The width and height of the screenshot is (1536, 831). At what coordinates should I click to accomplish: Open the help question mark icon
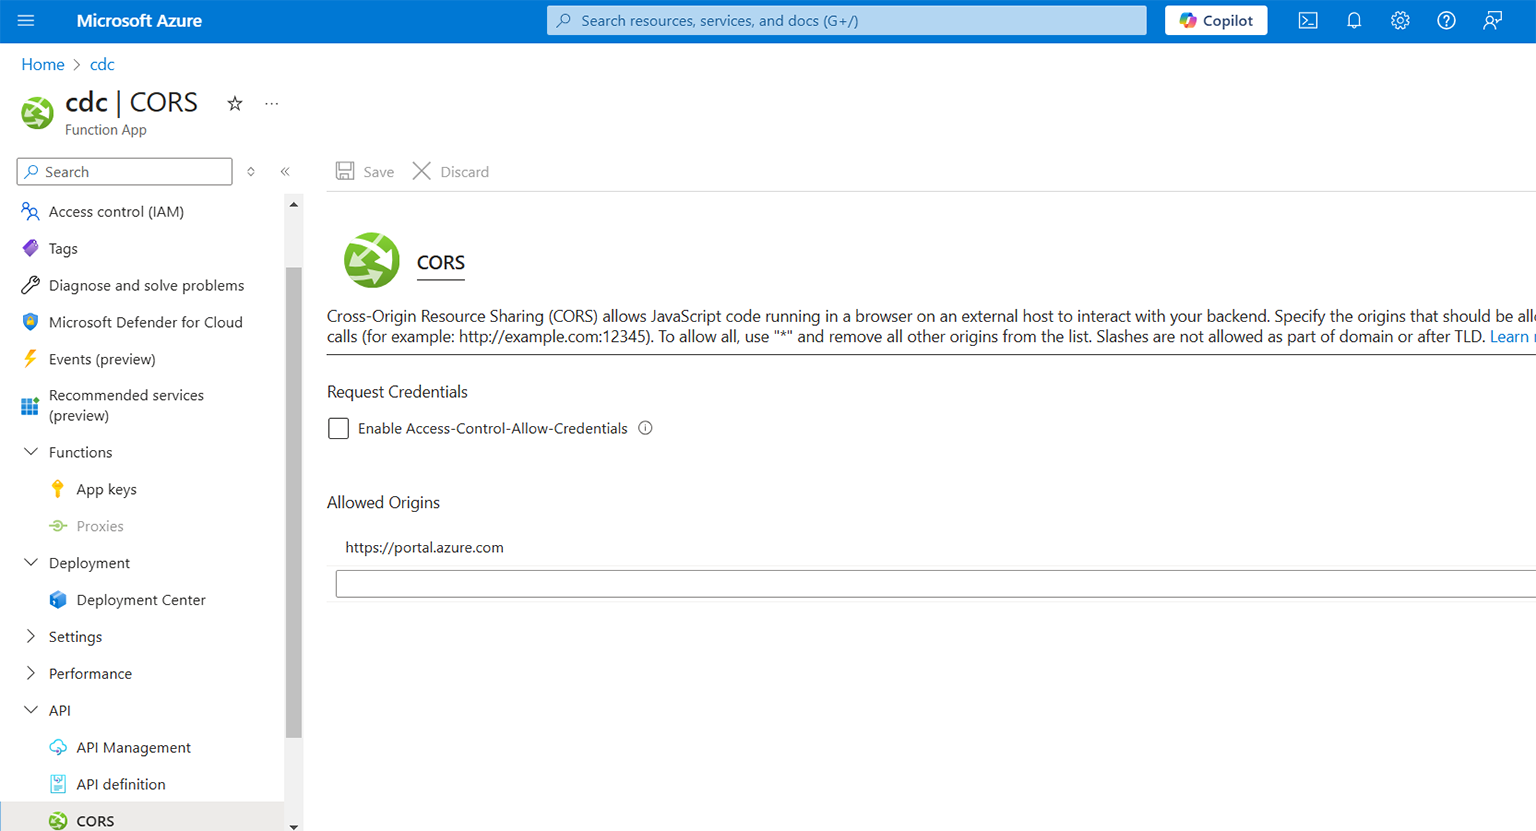(1446, 20)
